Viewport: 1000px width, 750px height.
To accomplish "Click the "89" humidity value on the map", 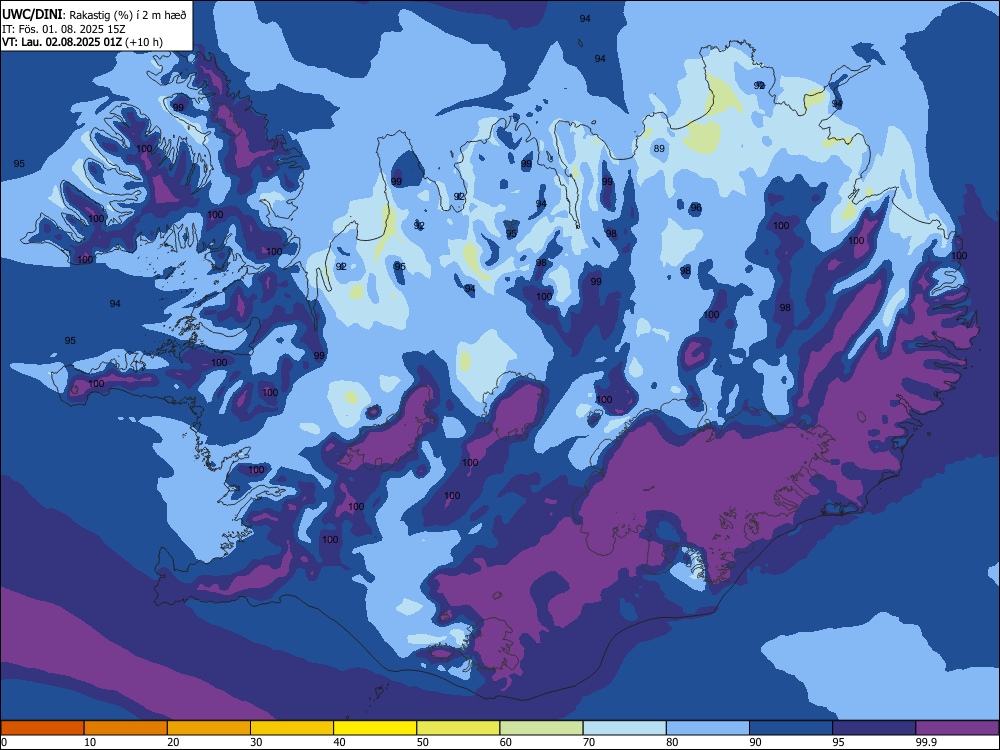I will tap(659, 149).
